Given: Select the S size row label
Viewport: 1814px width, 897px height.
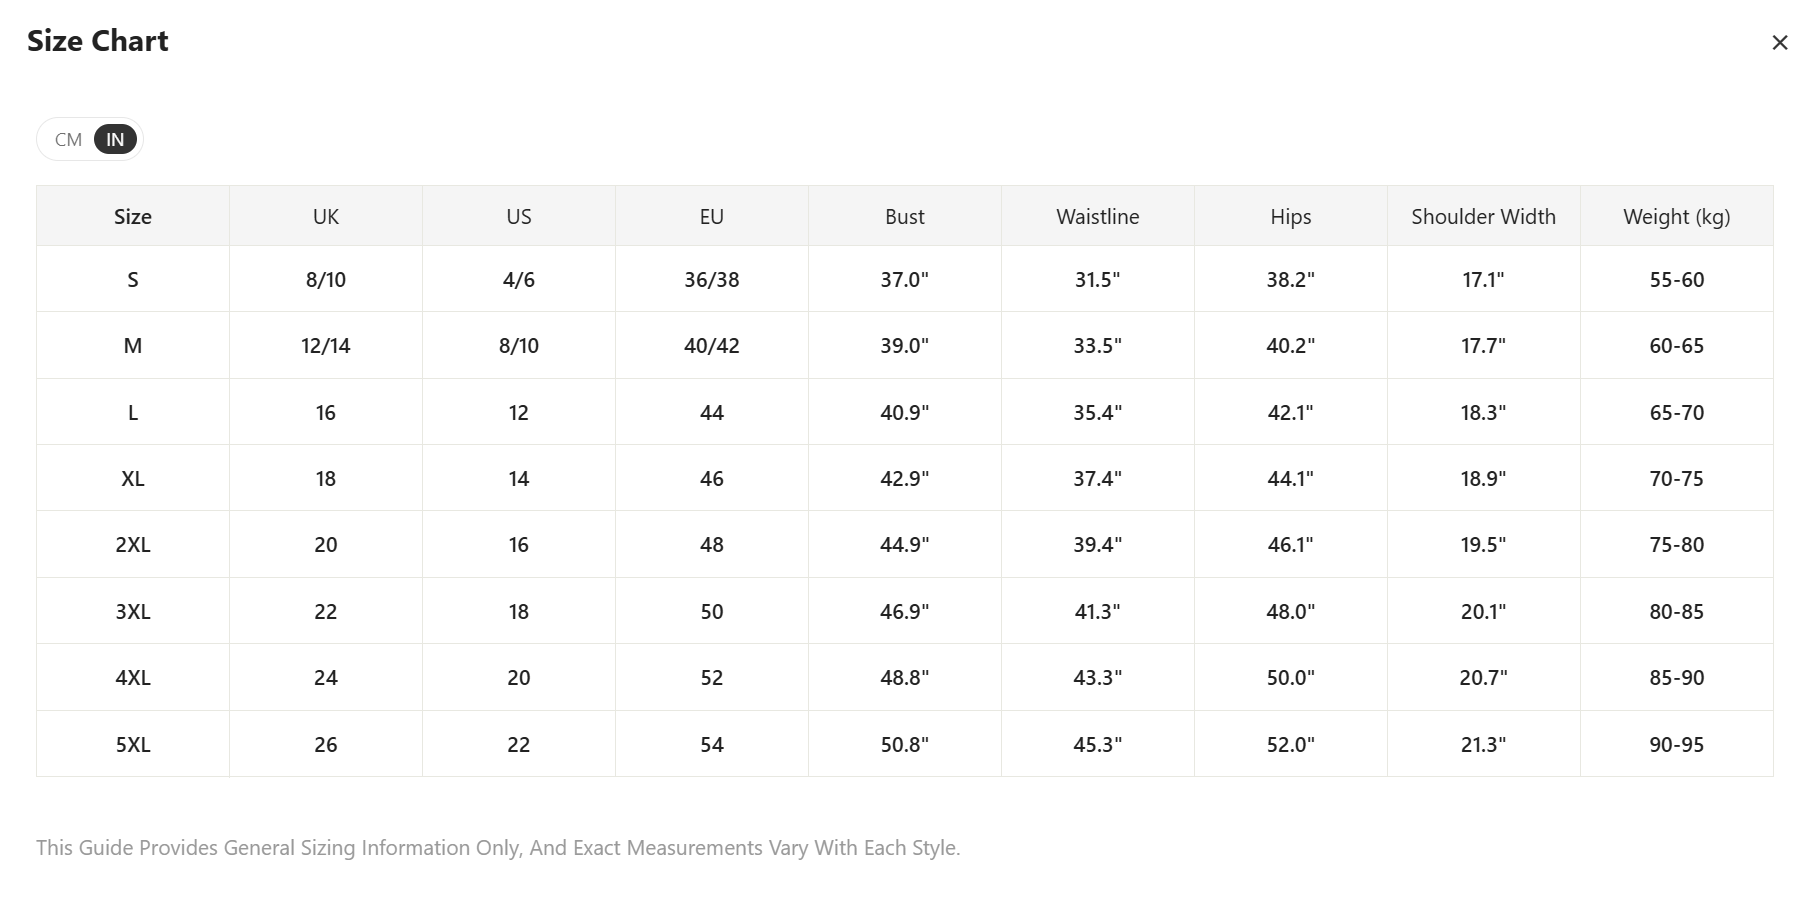Looking at the screenshot, I should [x=133, y=280].
